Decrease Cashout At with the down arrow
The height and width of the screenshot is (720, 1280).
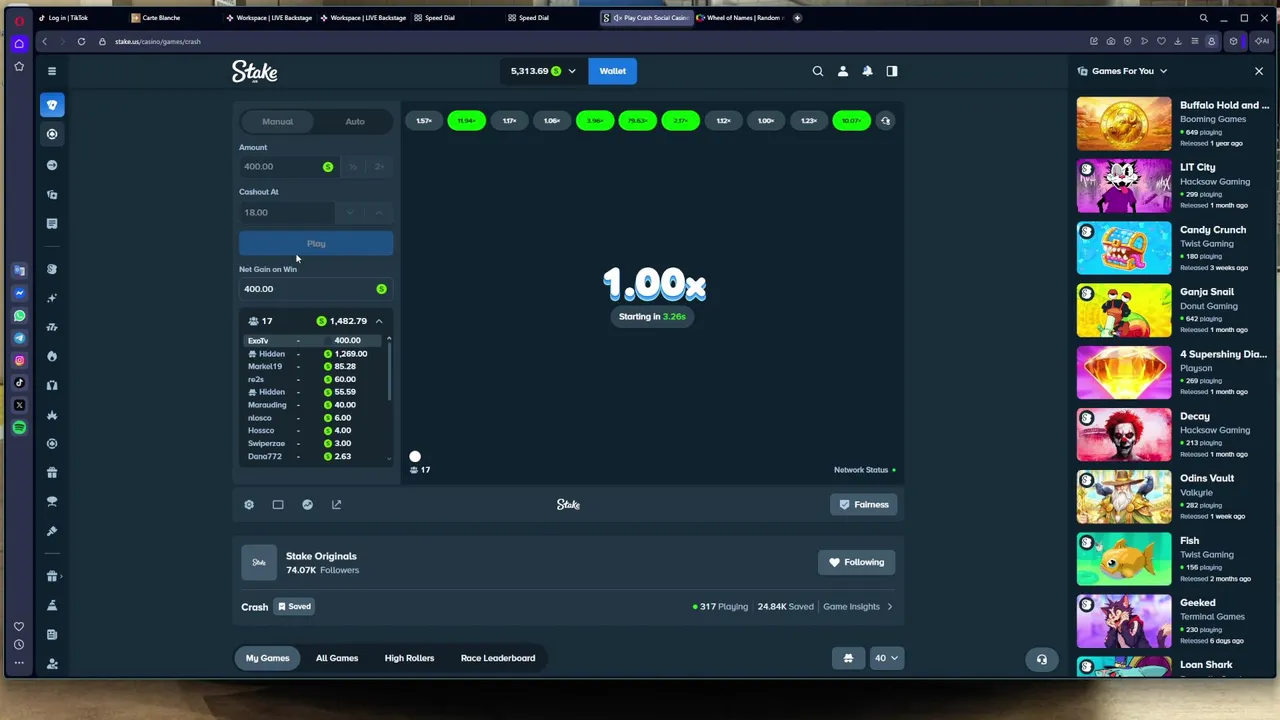point(350,212)
